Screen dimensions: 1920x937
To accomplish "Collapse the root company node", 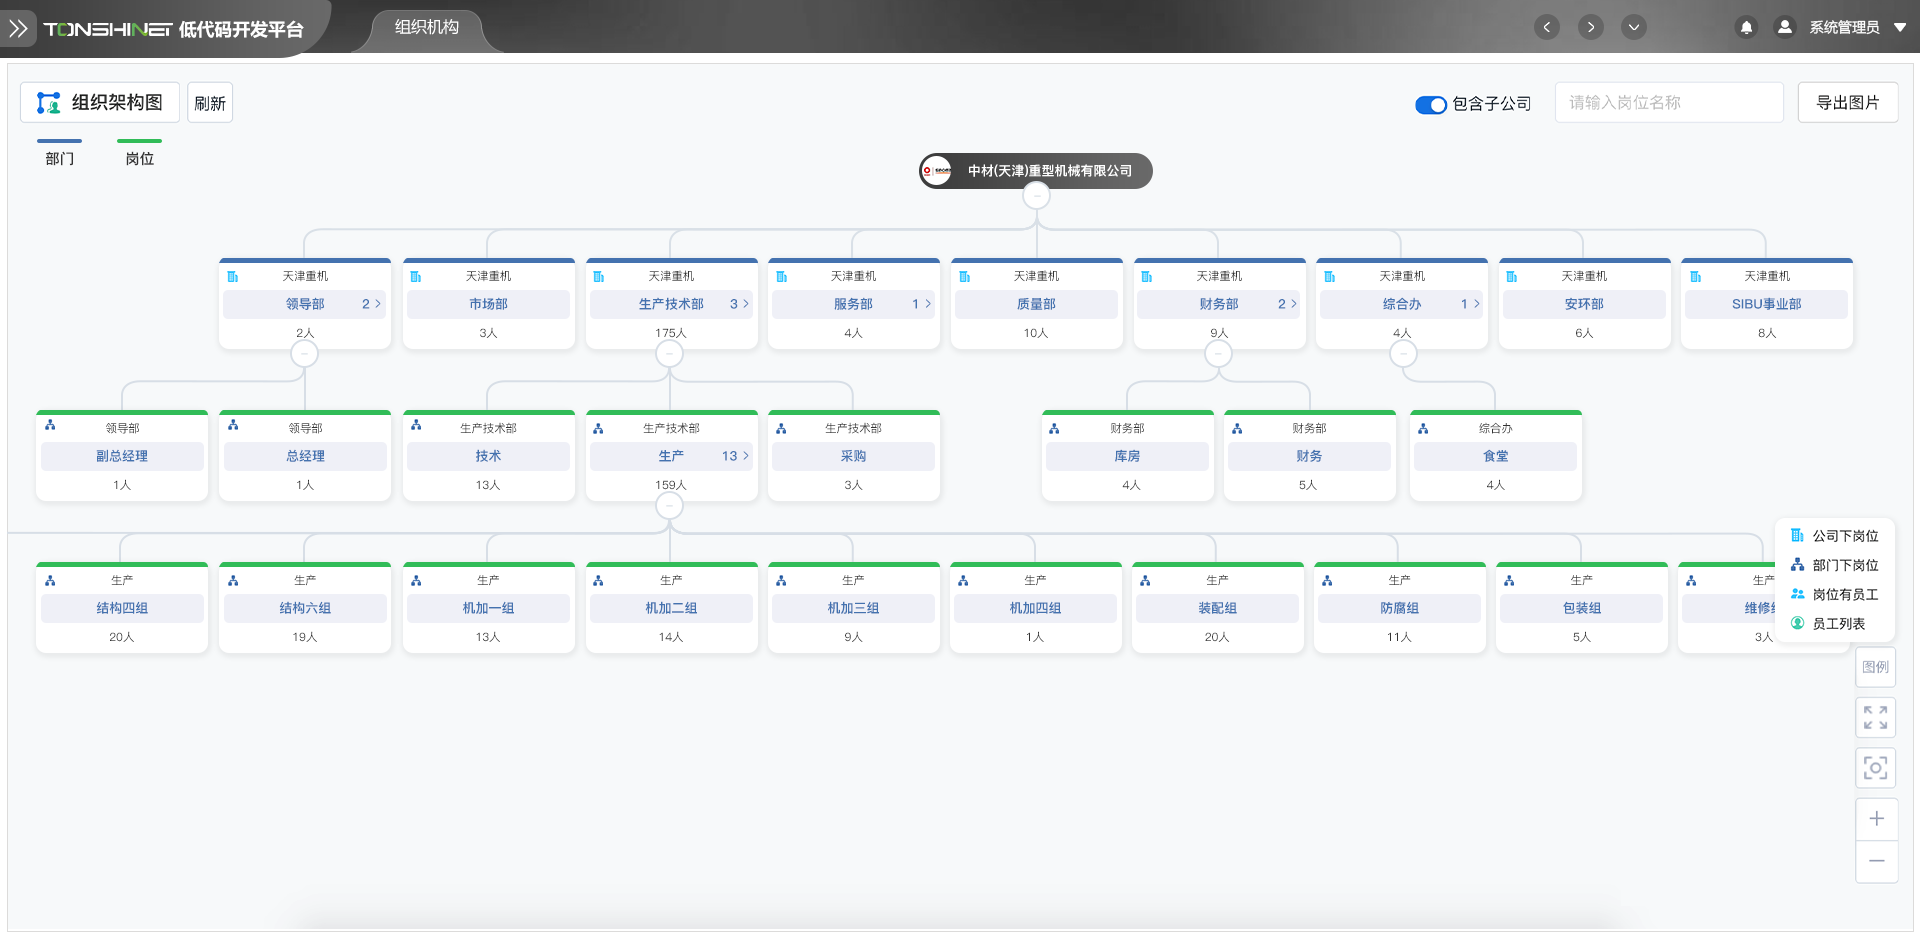I will pyautogui.click(x=1036, y=196).
